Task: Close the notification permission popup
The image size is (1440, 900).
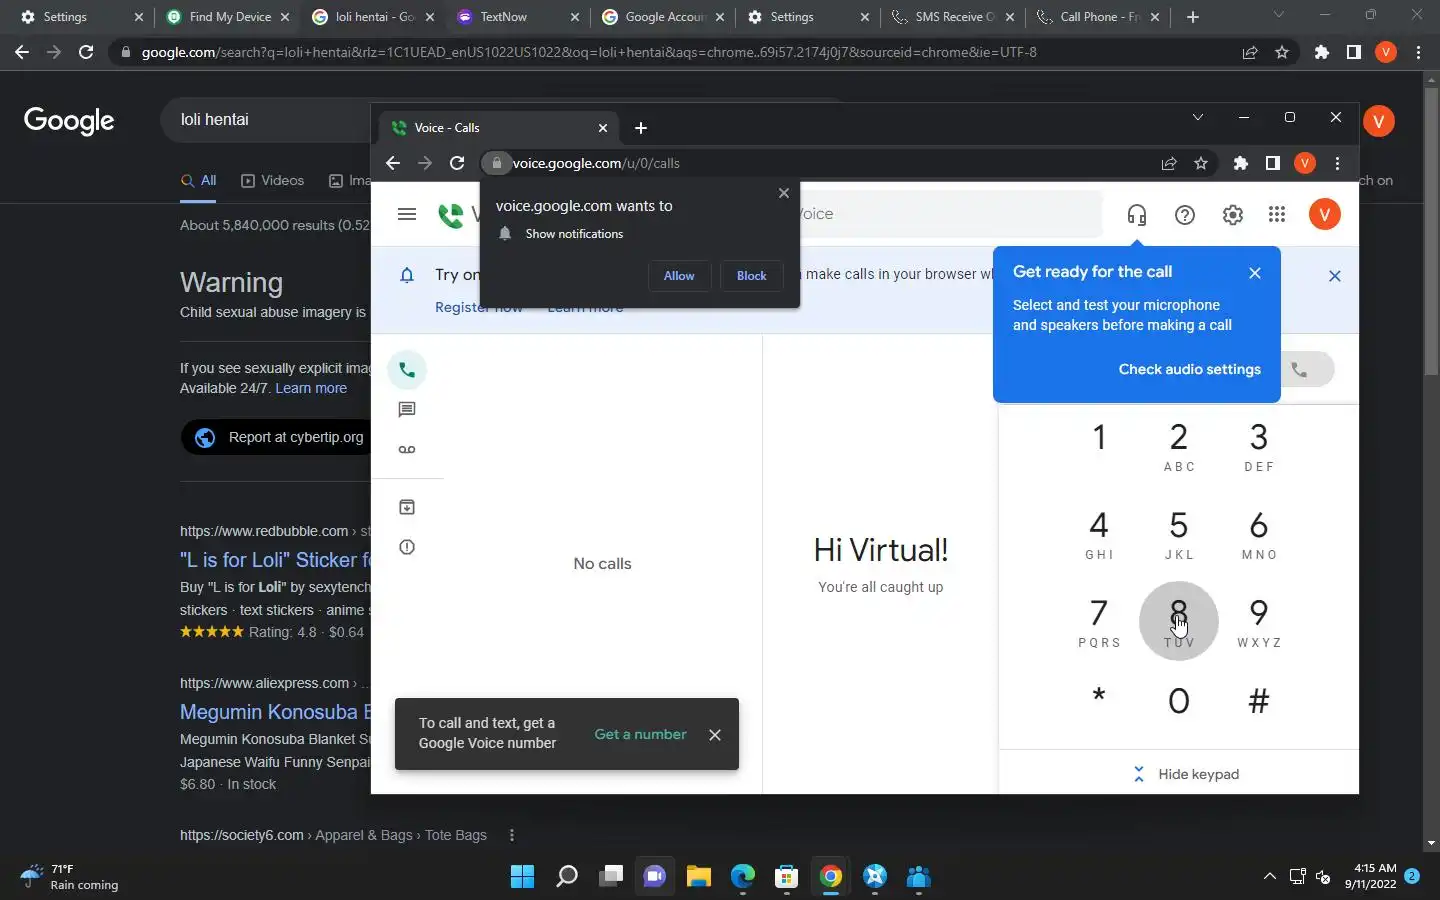Action: point(784,193)
